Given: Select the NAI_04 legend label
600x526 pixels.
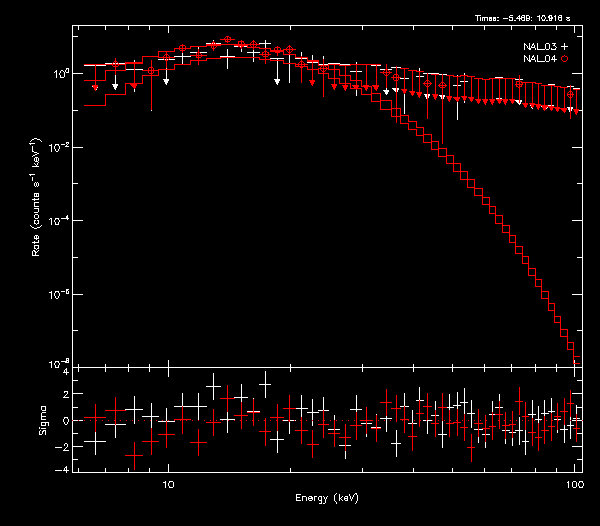Looking at the screenshot, I should 539,60.
